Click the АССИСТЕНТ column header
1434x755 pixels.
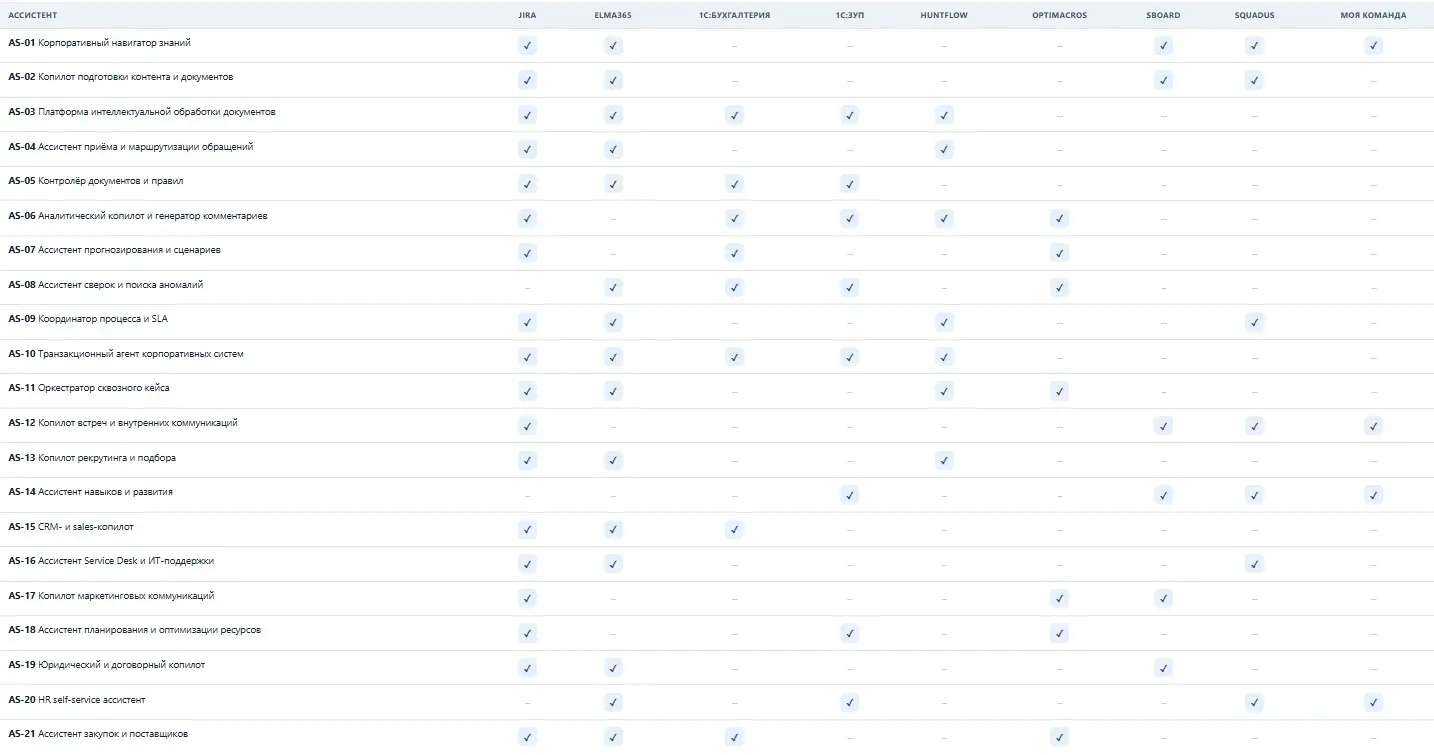[x=33, y=16]
